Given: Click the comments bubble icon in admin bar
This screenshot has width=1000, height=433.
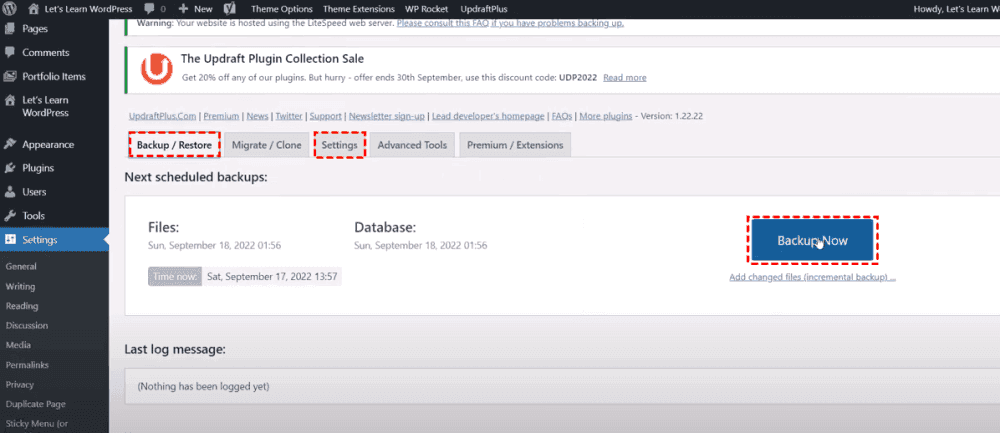Looking at the screenshot, I should pyautogui.click(x=149, y=9).
